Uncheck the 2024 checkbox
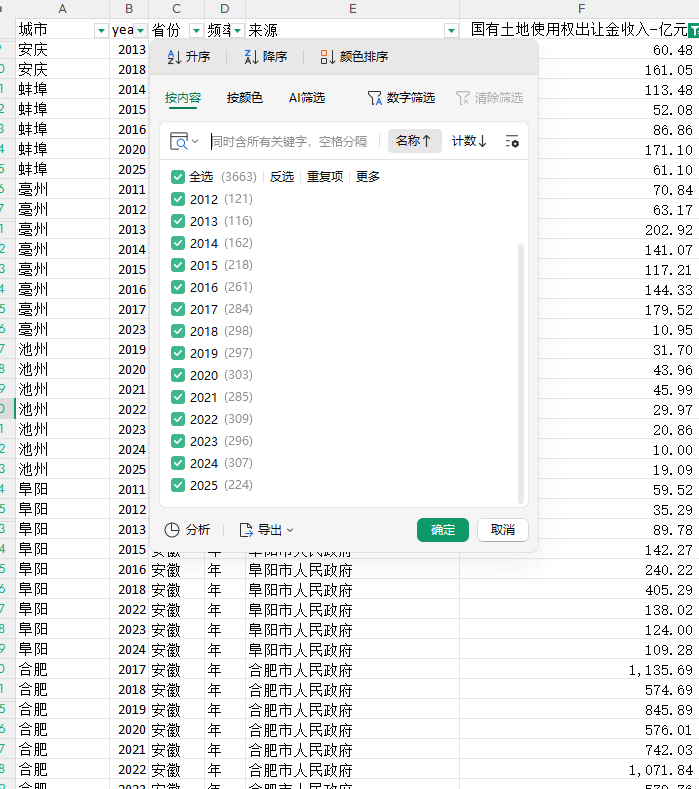This screenshot has width=699, height=789. (x=178, y=463)
